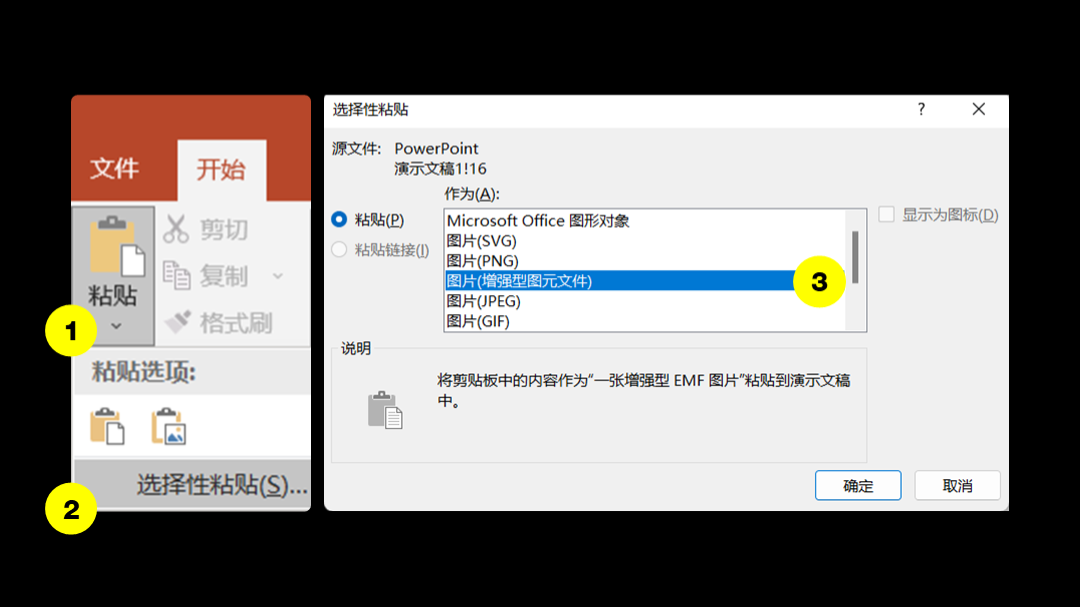Click the Copy icon in the ribbon

pos(177,276)
